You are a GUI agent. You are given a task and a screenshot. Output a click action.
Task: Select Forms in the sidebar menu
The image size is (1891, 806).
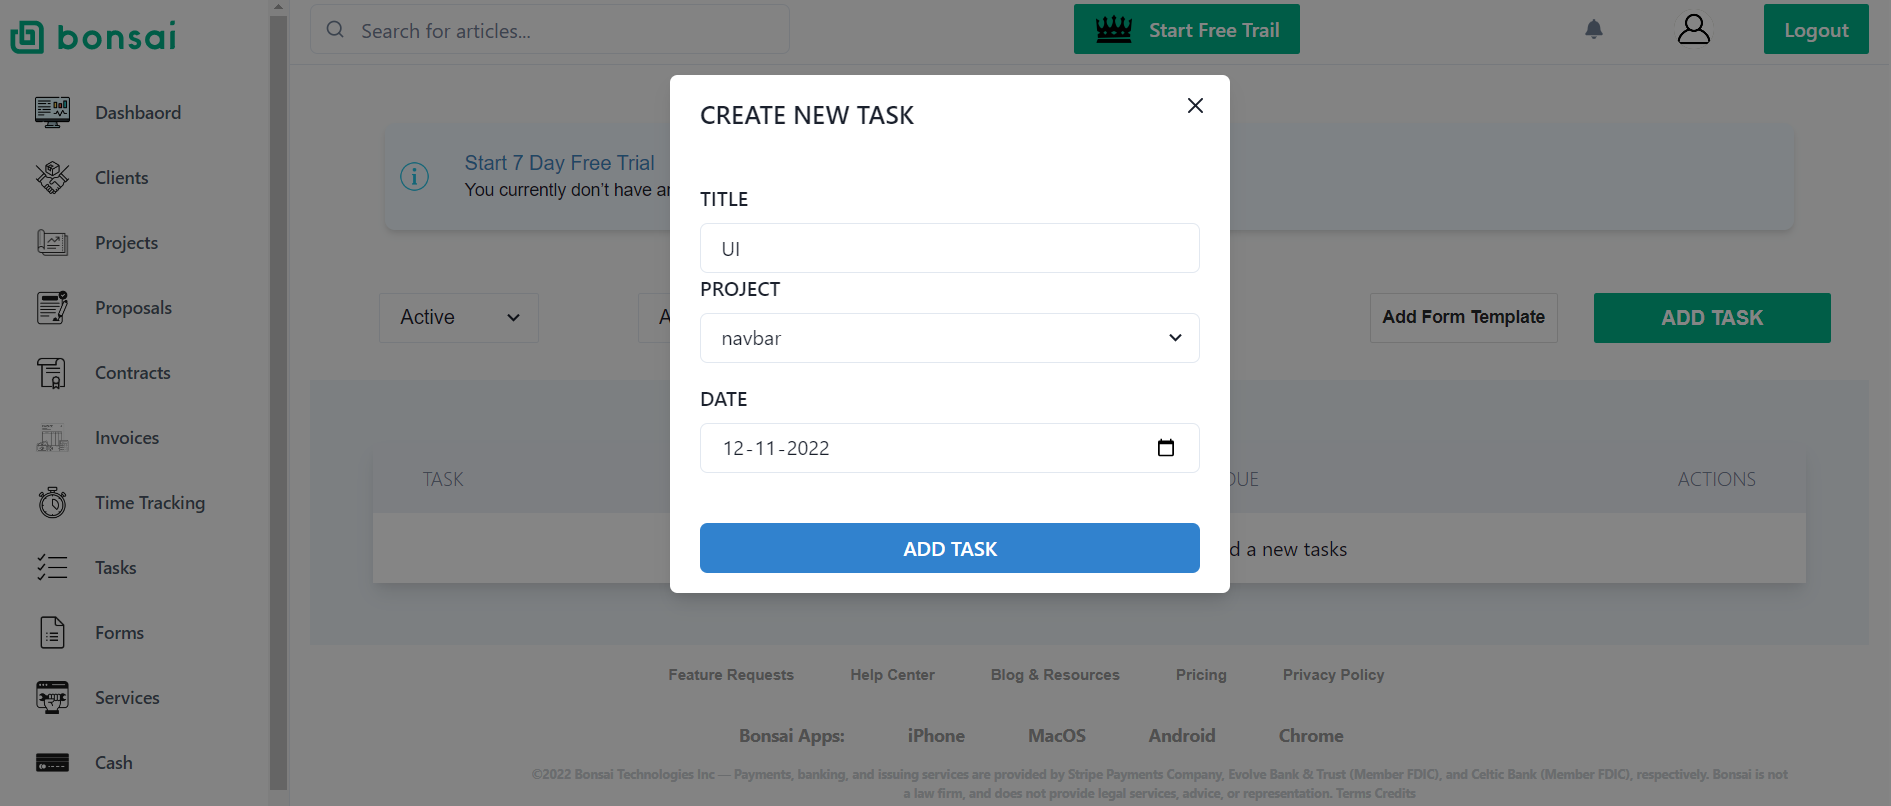coord(119,633)
